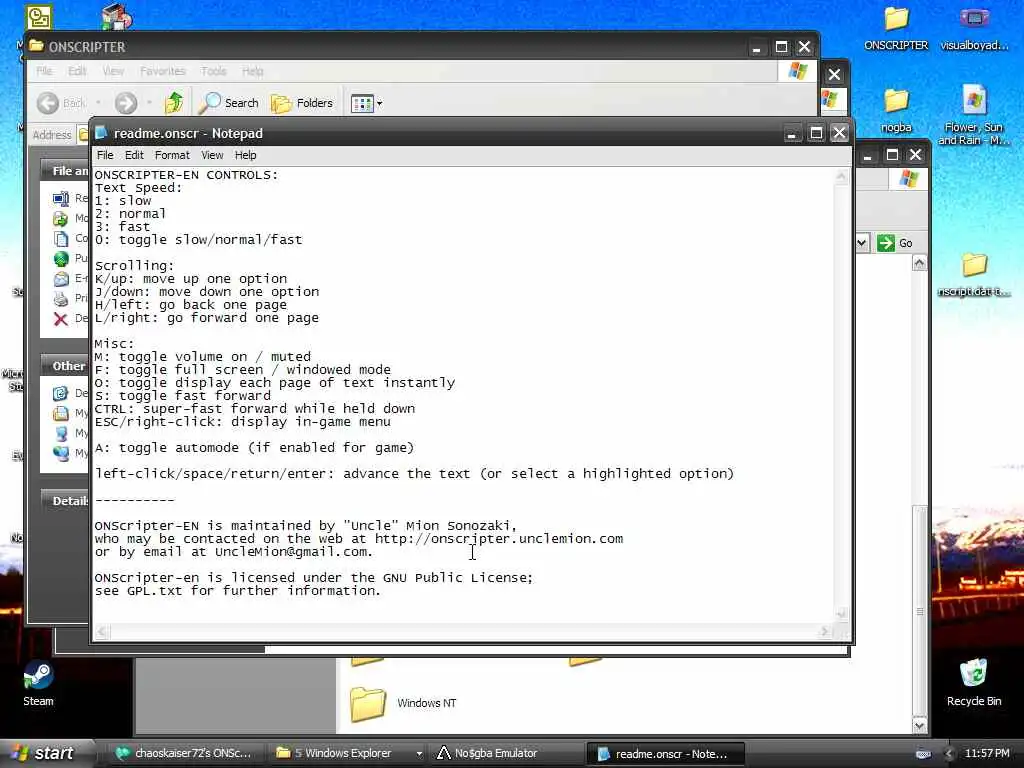Image resolution: width=1024 pixels, height=768 pixels.
Task: Open the Edit menu in Notepad
Action: tap(134, 155)
